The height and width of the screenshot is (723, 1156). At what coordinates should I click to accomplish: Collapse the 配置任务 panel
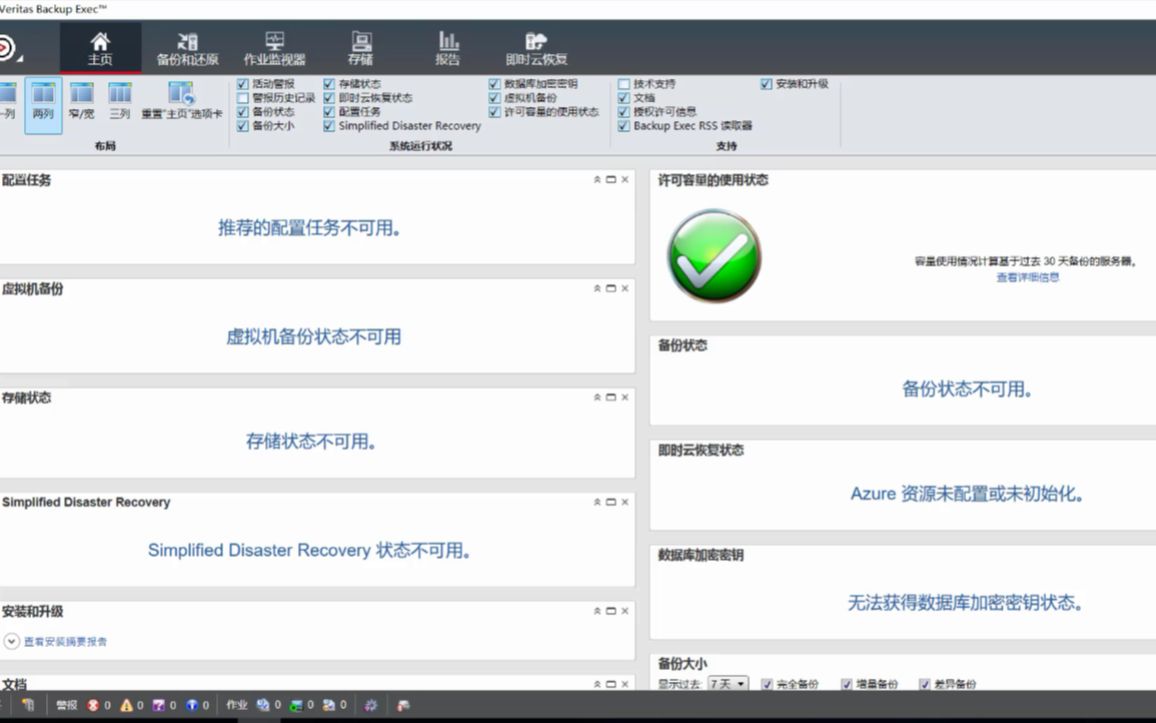pos(597,180)
